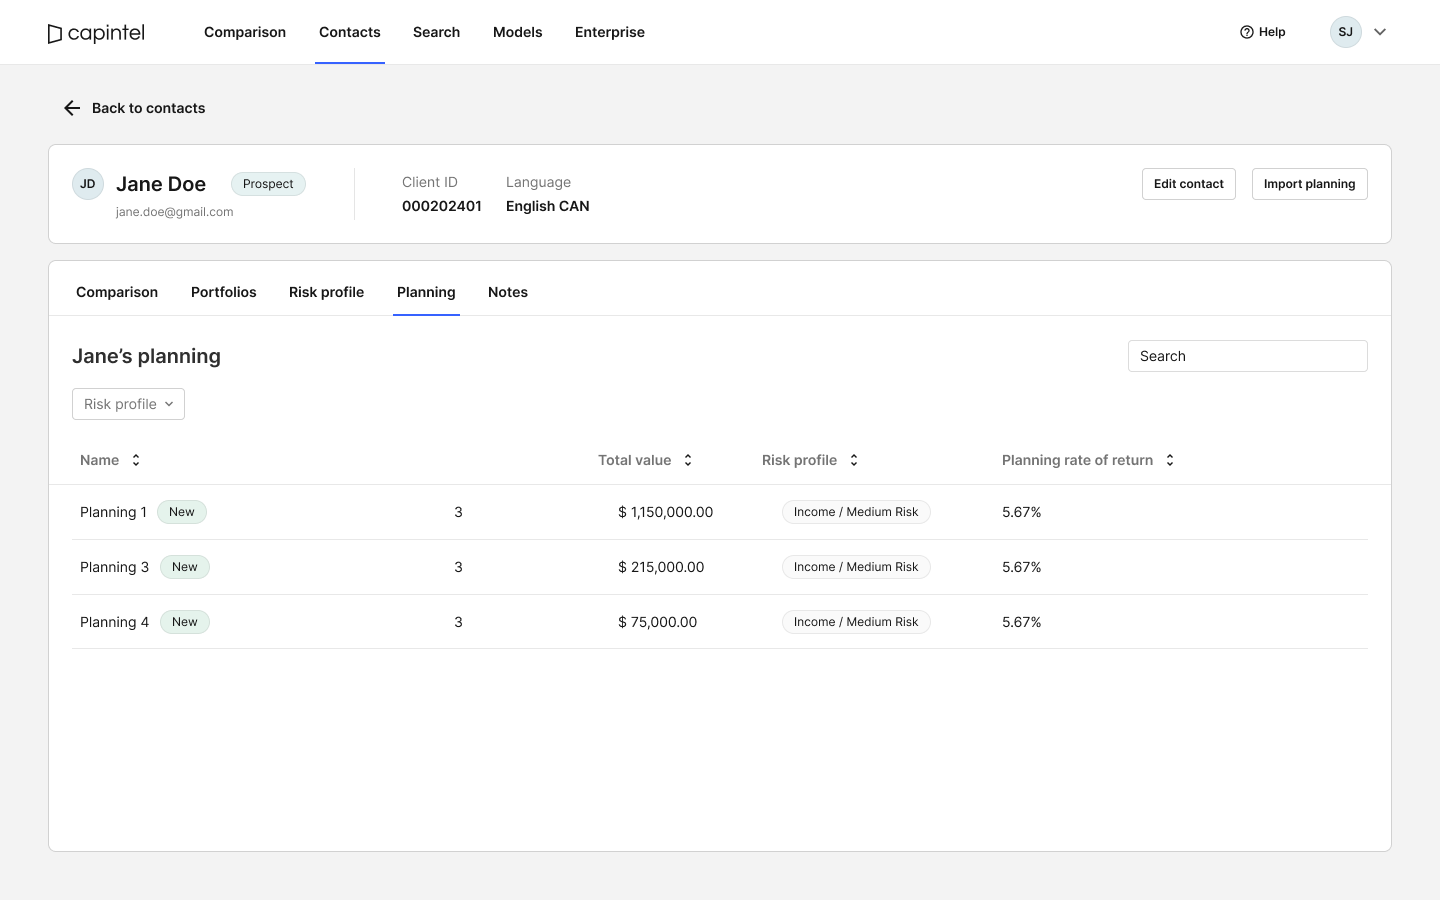The width and height of the screenshot is (1440, 900).
Task: Click the JD contact avatar
Action: (x=88, y=184)
